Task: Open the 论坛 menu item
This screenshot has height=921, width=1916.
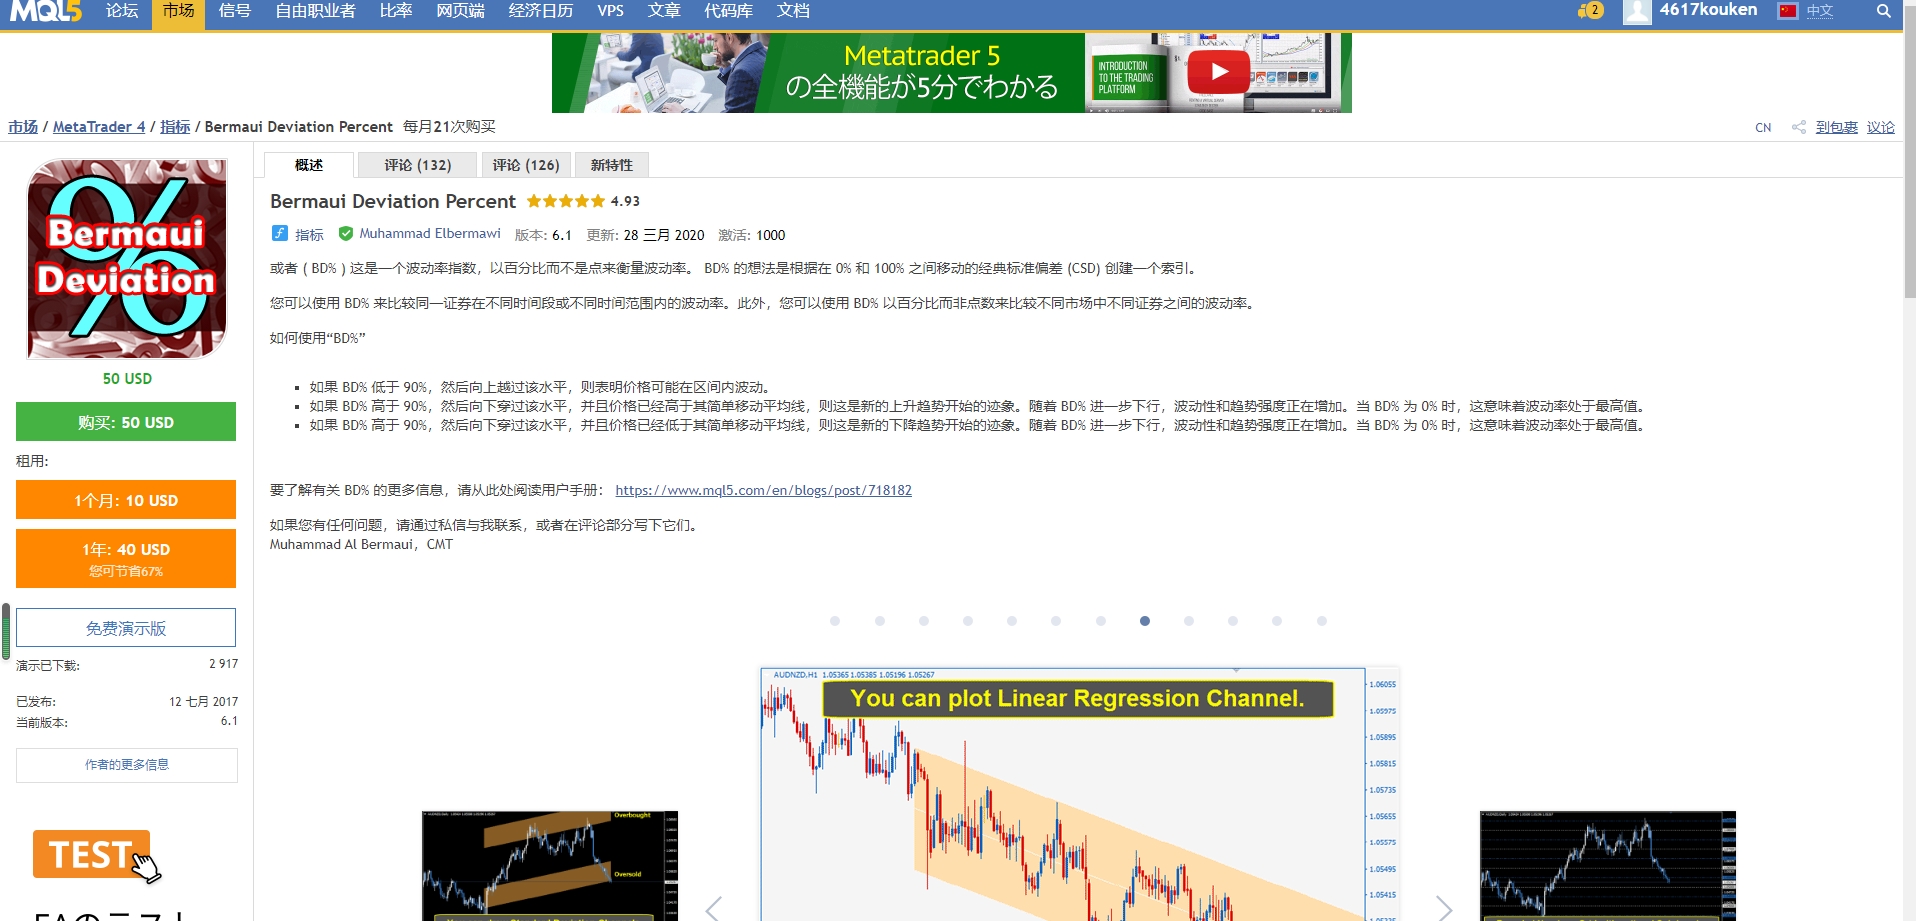Action: 122,11
